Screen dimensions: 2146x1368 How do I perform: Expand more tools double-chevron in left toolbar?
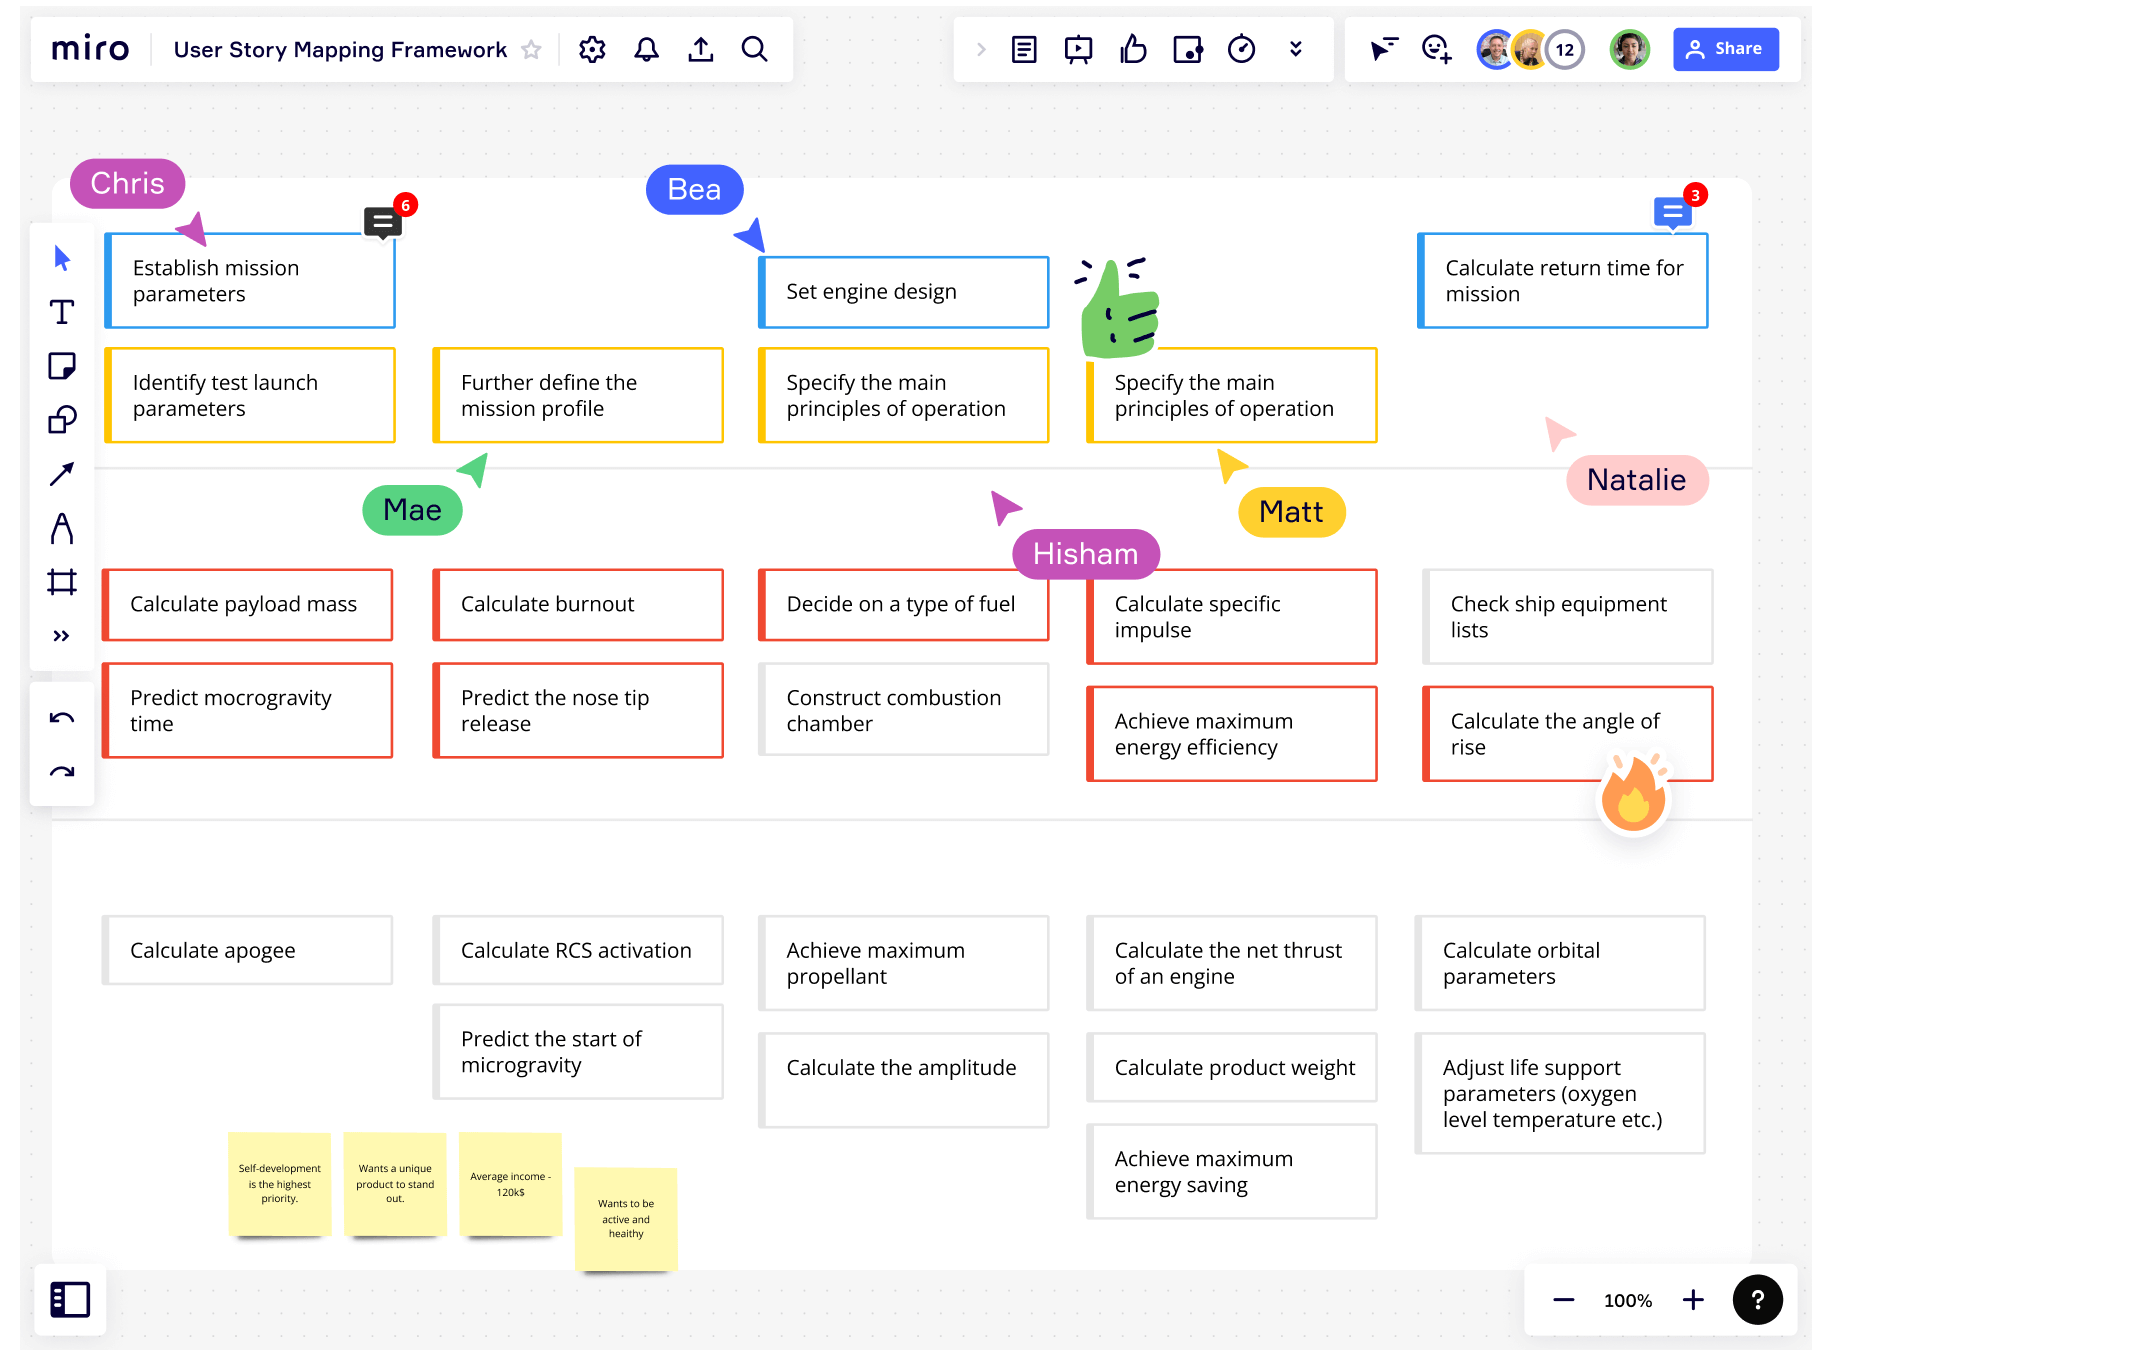coord(62,636)
